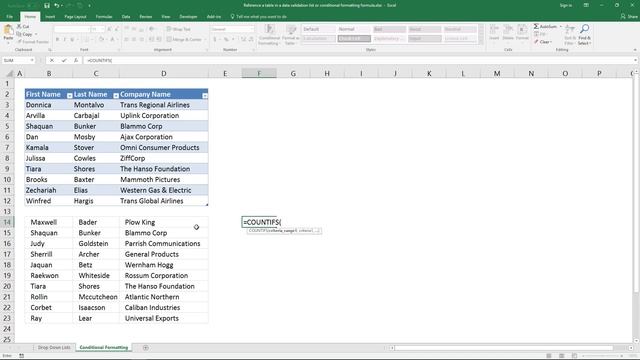This screenshot has height=360, width=640.
Task: Click the formula bar input containing =COUNTIFS(
Action: 359,60
